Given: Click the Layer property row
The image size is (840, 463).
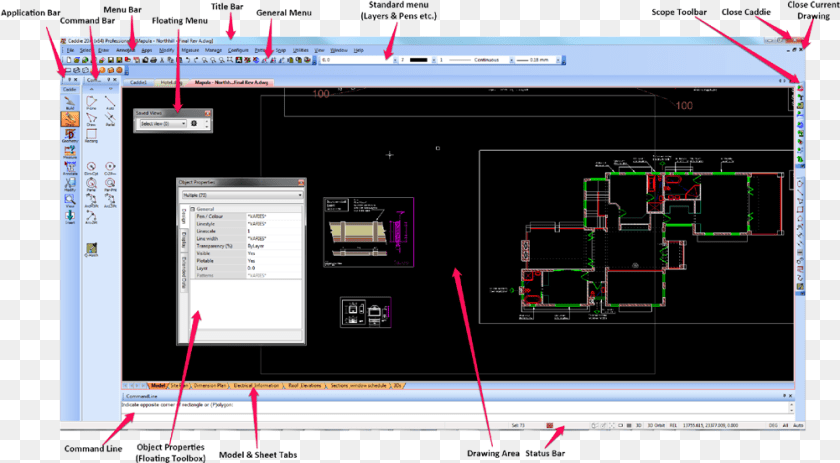Looking at the screenshot, I should [x=246, y=268].
